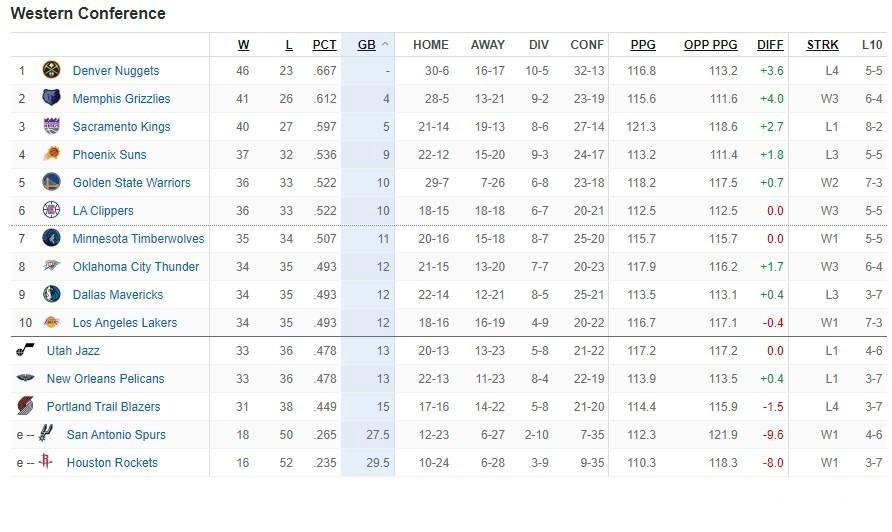Click the Memphis Grizzlies logo icon
The width and height of the screenshot is (892, 532).
51,99
